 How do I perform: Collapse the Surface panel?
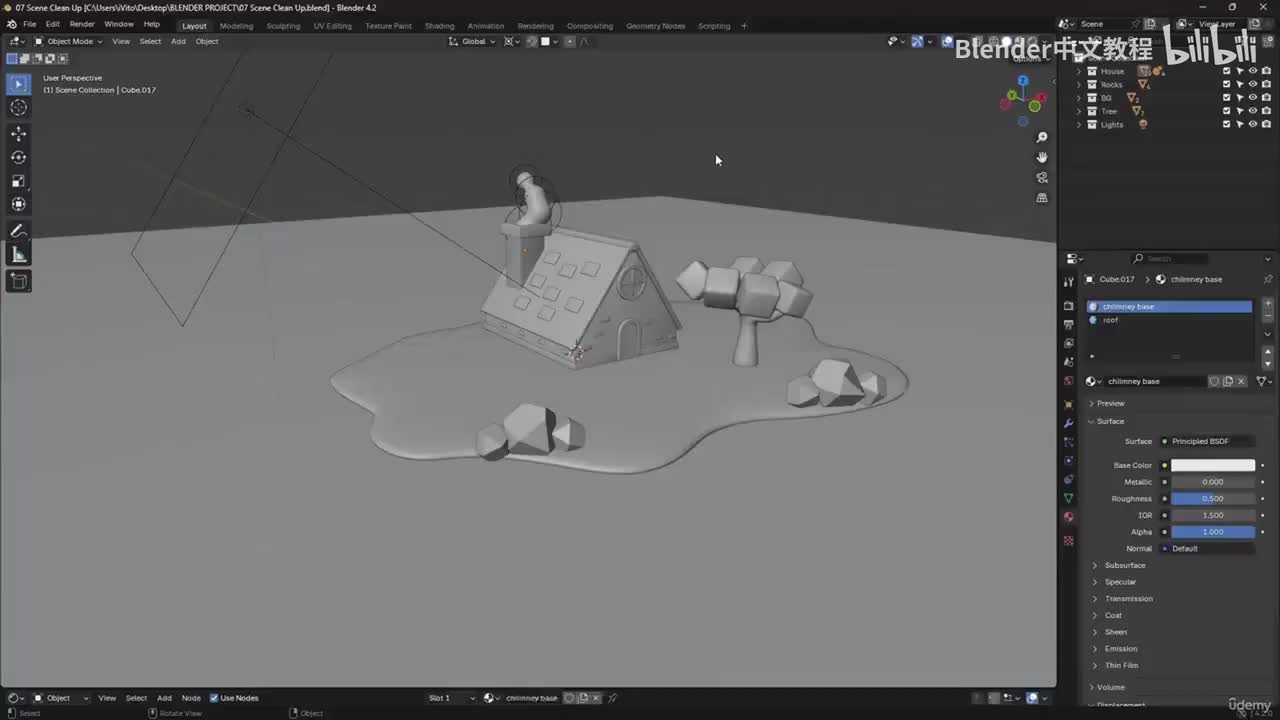click(1110, 421)
